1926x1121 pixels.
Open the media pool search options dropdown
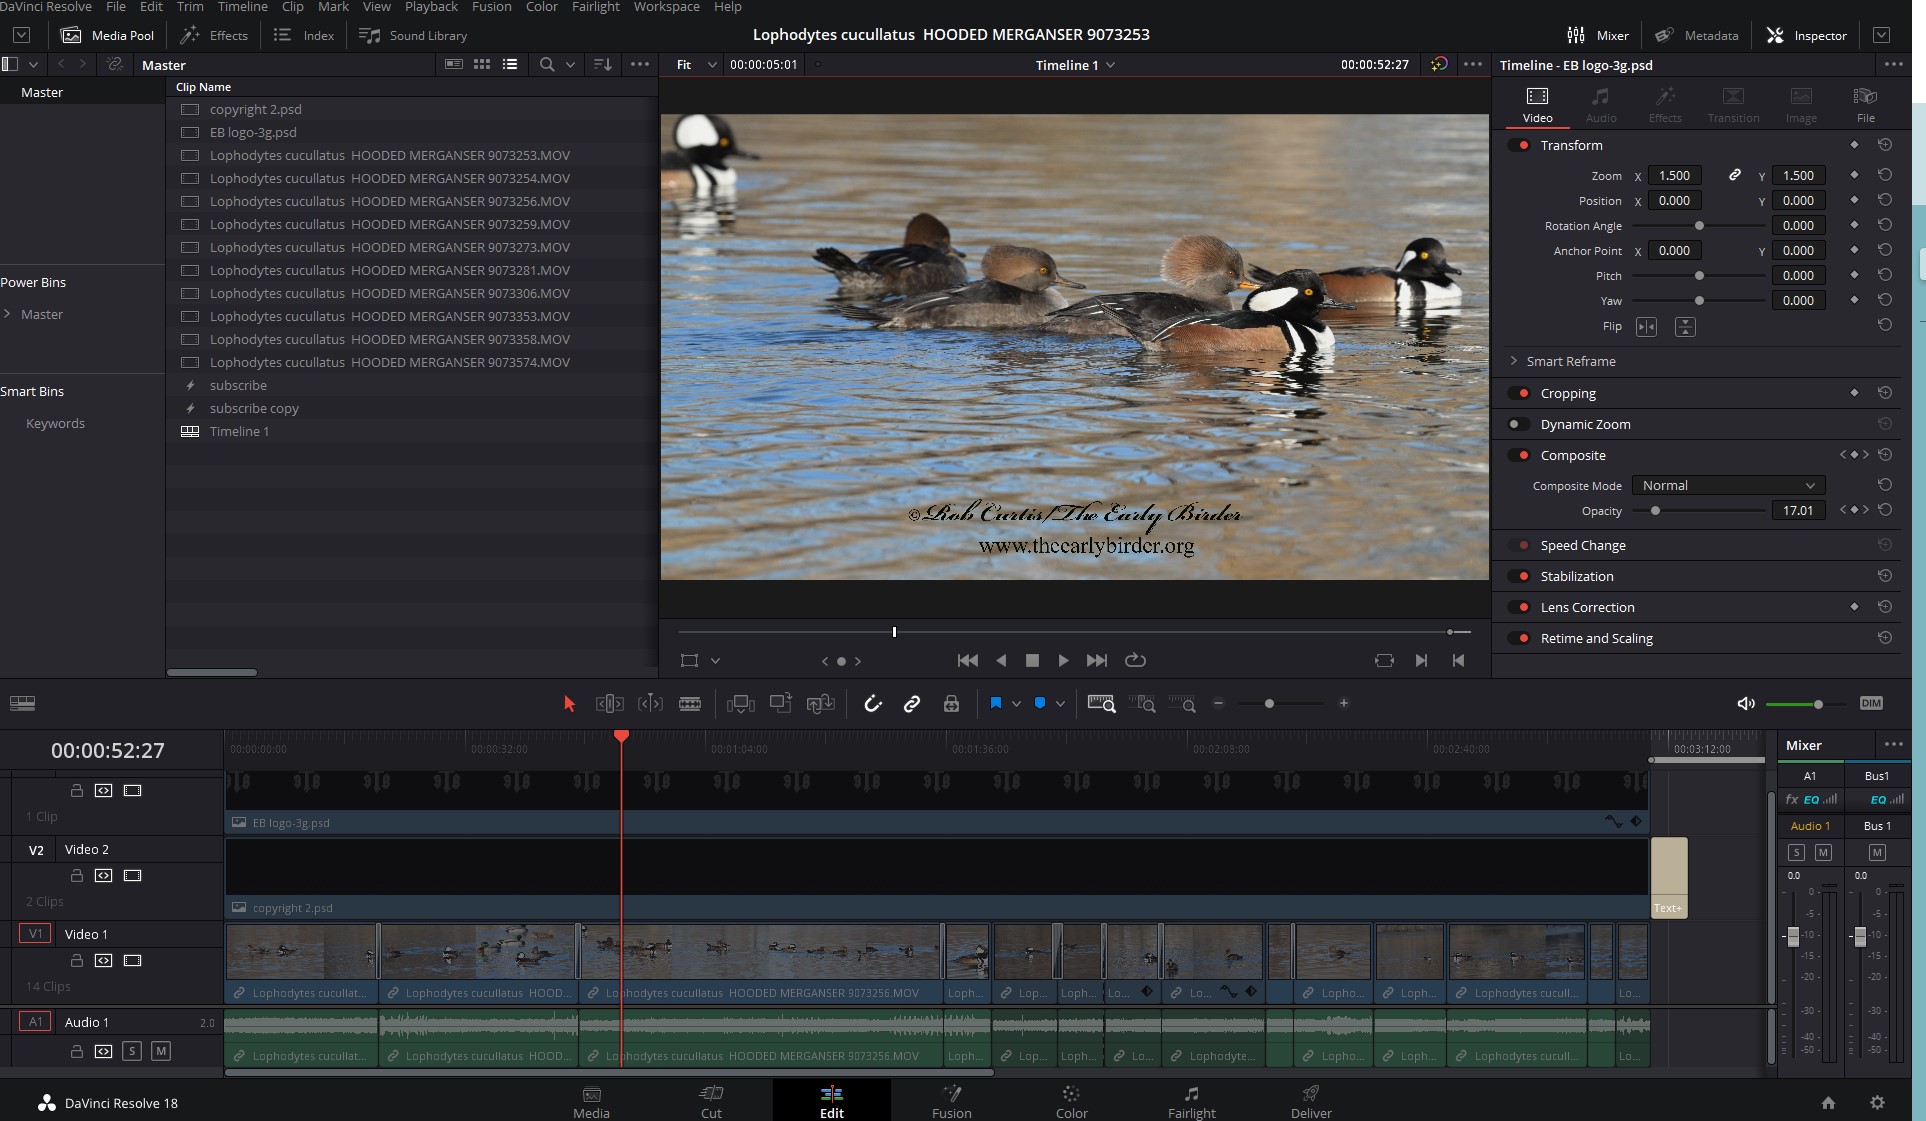(x=571, y=65)
